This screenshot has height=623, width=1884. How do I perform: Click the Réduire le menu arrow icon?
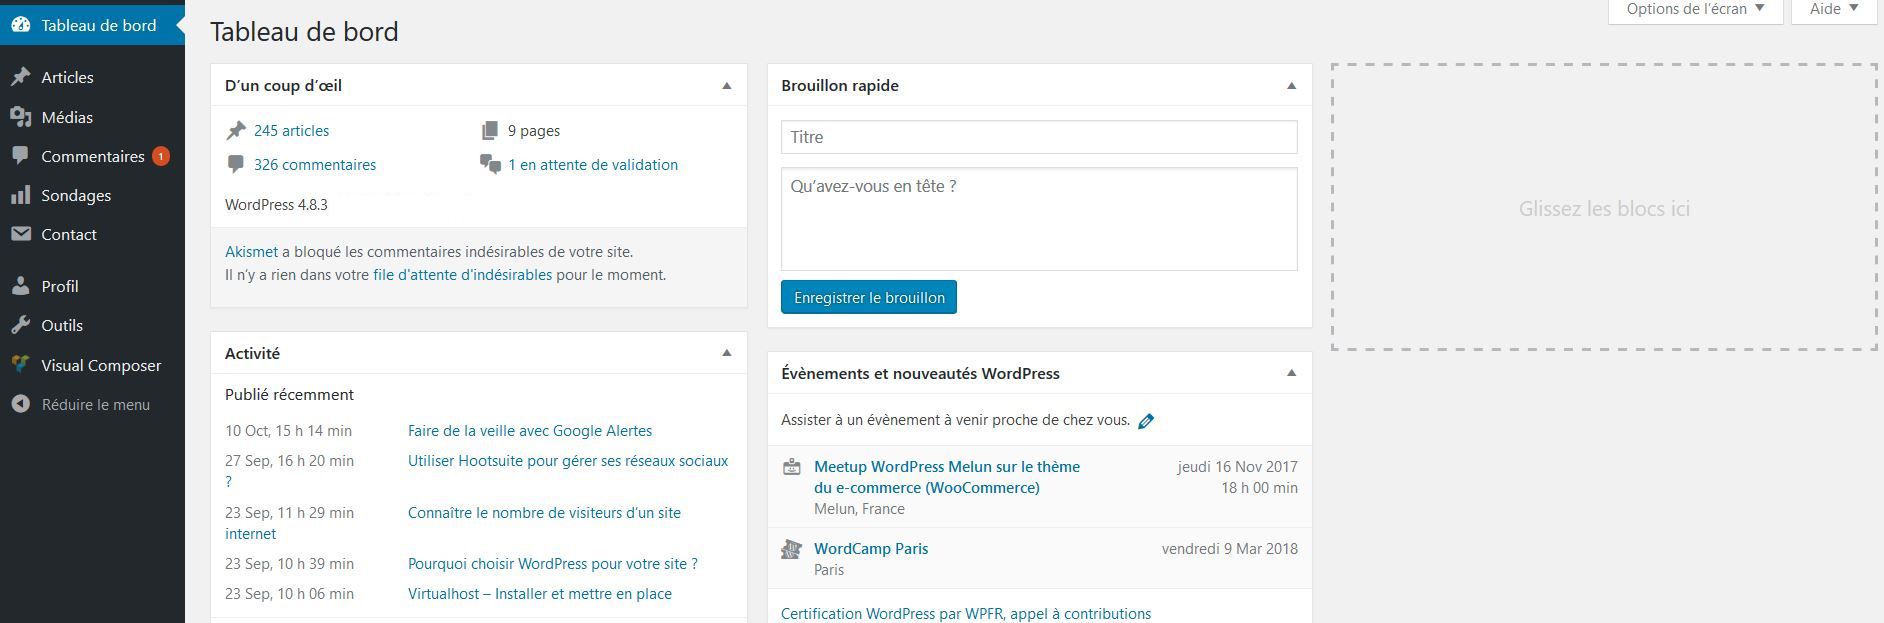click(x=20, y=404)
